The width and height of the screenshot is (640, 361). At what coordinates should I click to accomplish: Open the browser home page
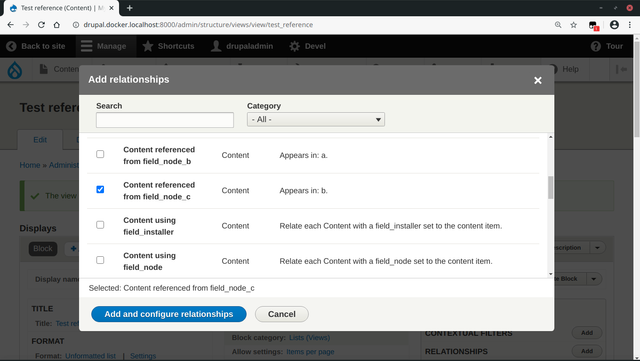pyautogui.click(x=57, y=25)
